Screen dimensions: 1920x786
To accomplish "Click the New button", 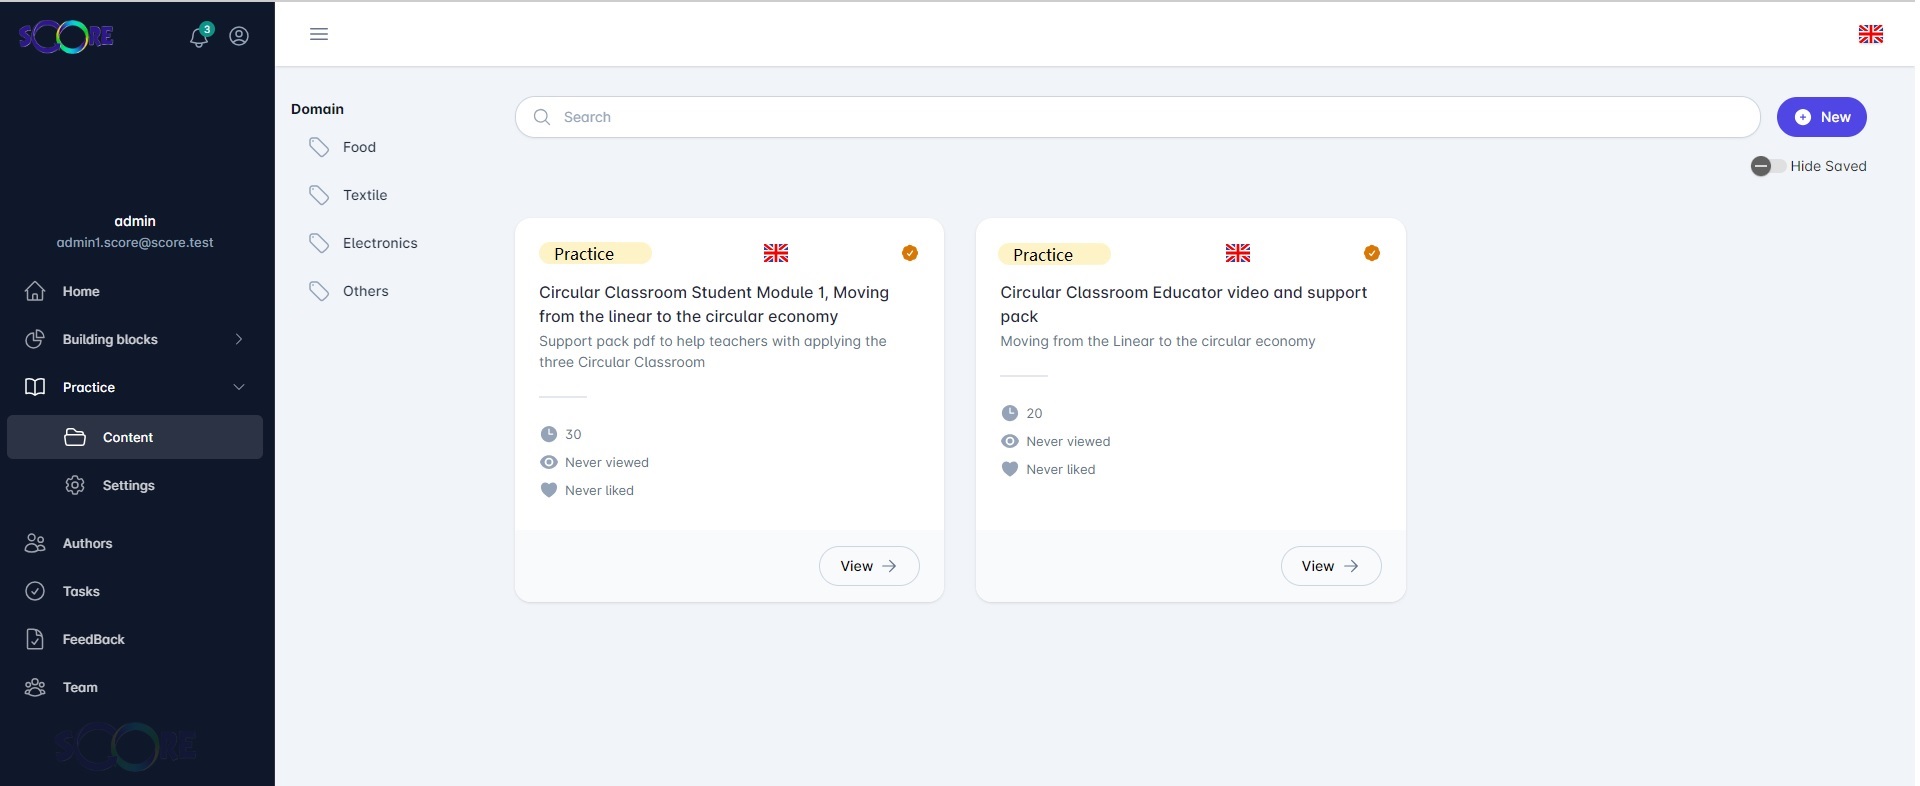I will [1821, 117].
